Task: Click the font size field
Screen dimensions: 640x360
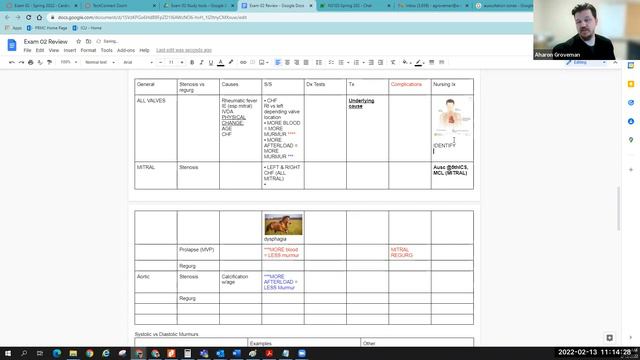Action: click(171, 62)
